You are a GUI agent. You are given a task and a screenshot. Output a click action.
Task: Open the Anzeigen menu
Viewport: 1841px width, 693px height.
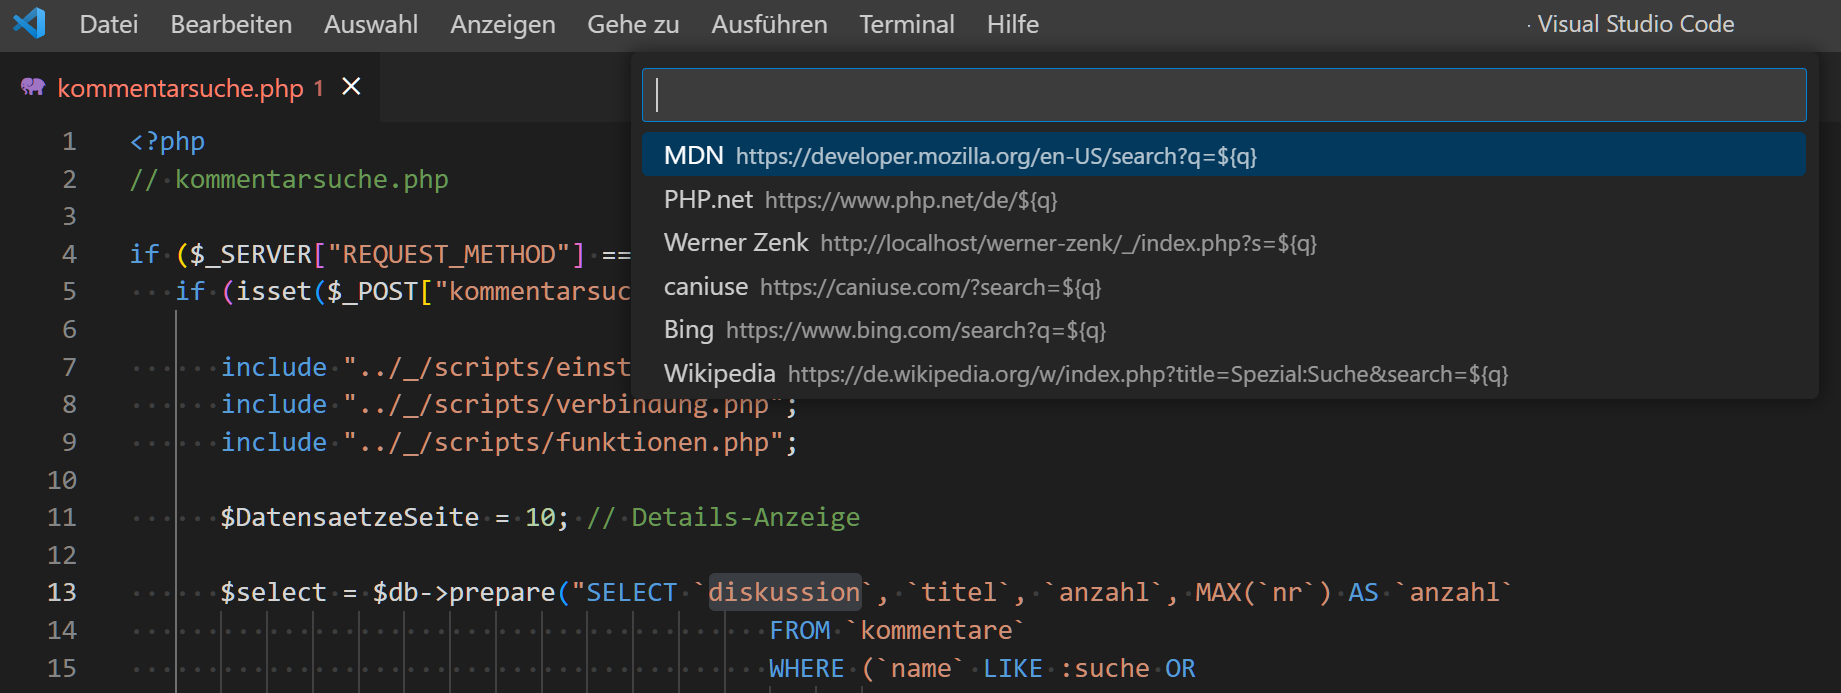(x=502, y=24)
